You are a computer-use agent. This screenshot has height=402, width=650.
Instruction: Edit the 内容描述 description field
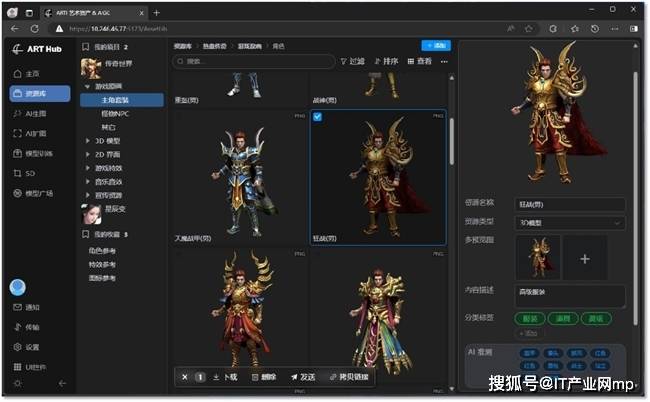point(569,296)
